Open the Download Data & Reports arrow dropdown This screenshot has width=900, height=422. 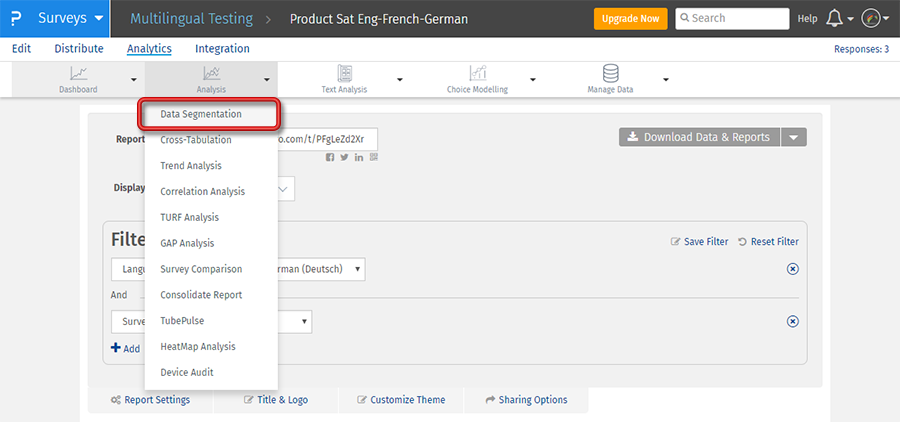794,137
